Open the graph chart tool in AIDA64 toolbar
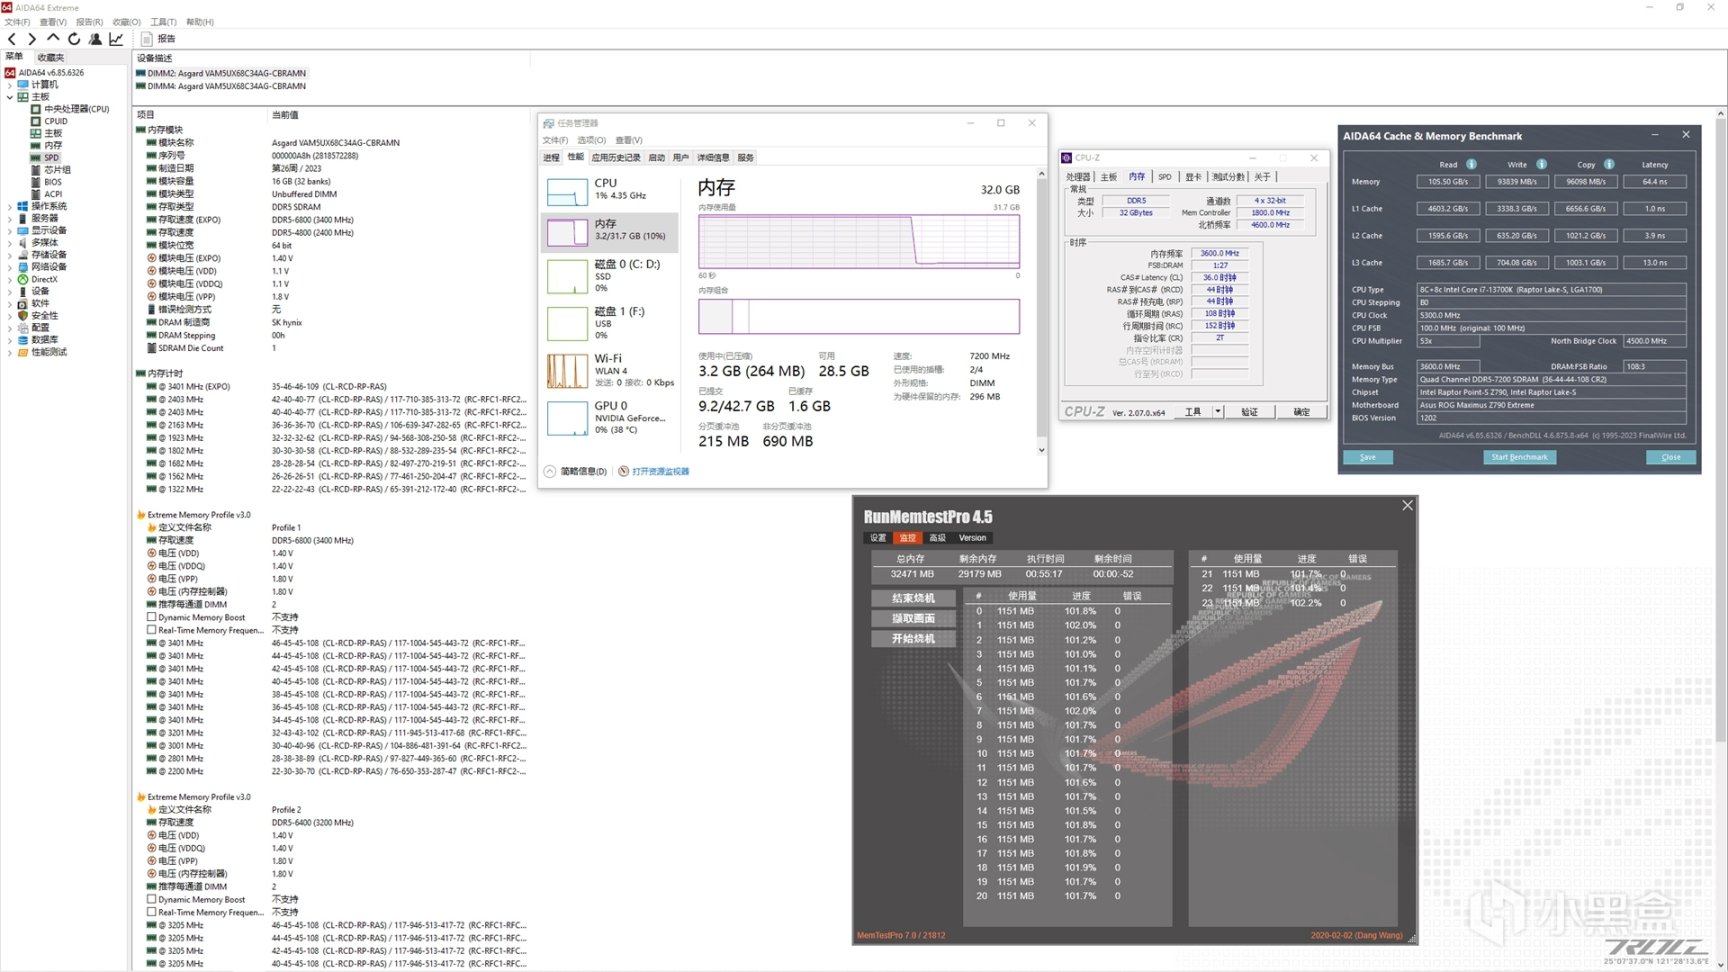The height and width of the screenshot is (972, 1728). coord(116,39)
